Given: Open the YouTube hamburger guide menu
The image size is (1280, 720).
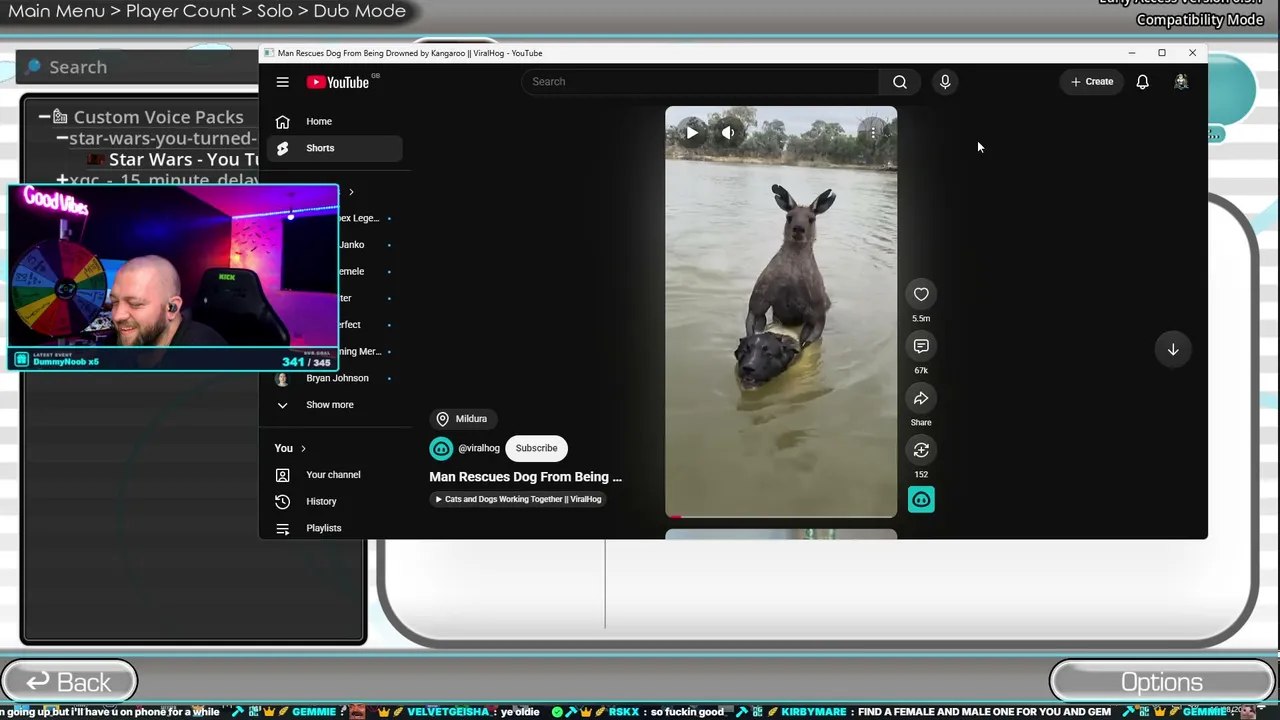Looking at the screenshot, I should coord(283,82).
